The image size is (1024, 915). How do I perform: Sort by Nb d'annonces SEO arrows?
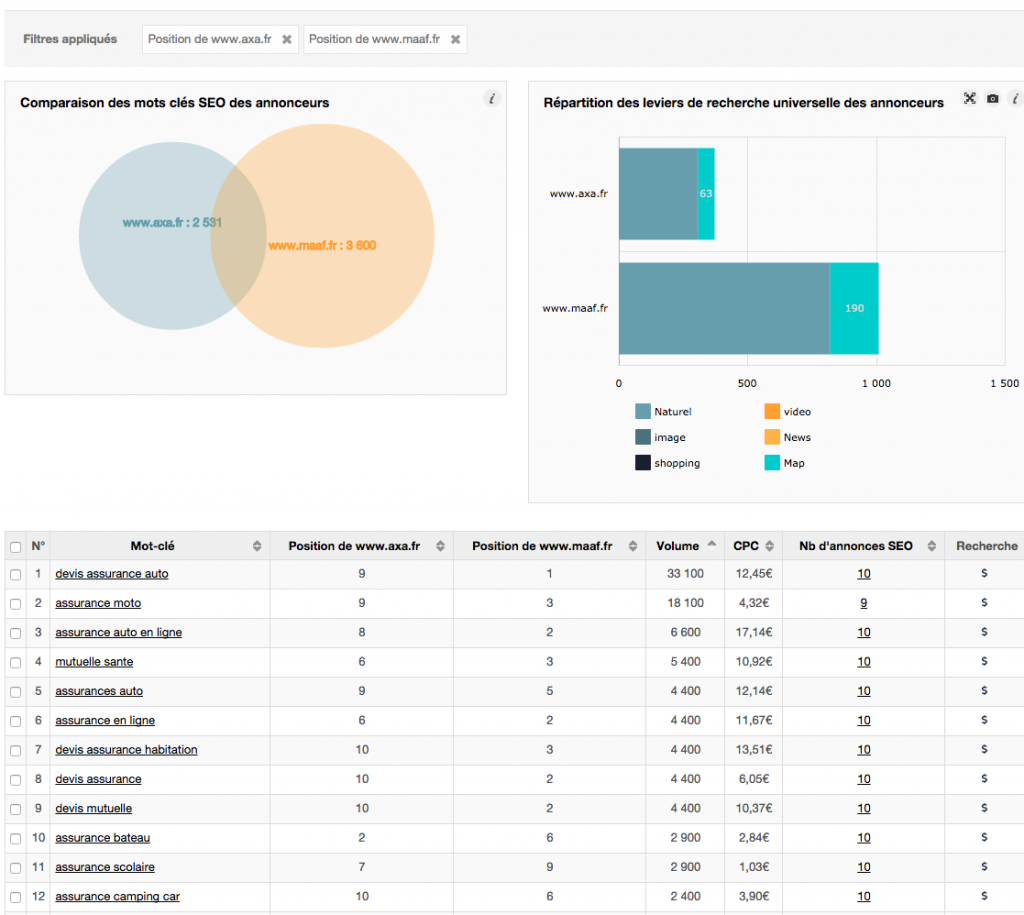pos(932,546)
